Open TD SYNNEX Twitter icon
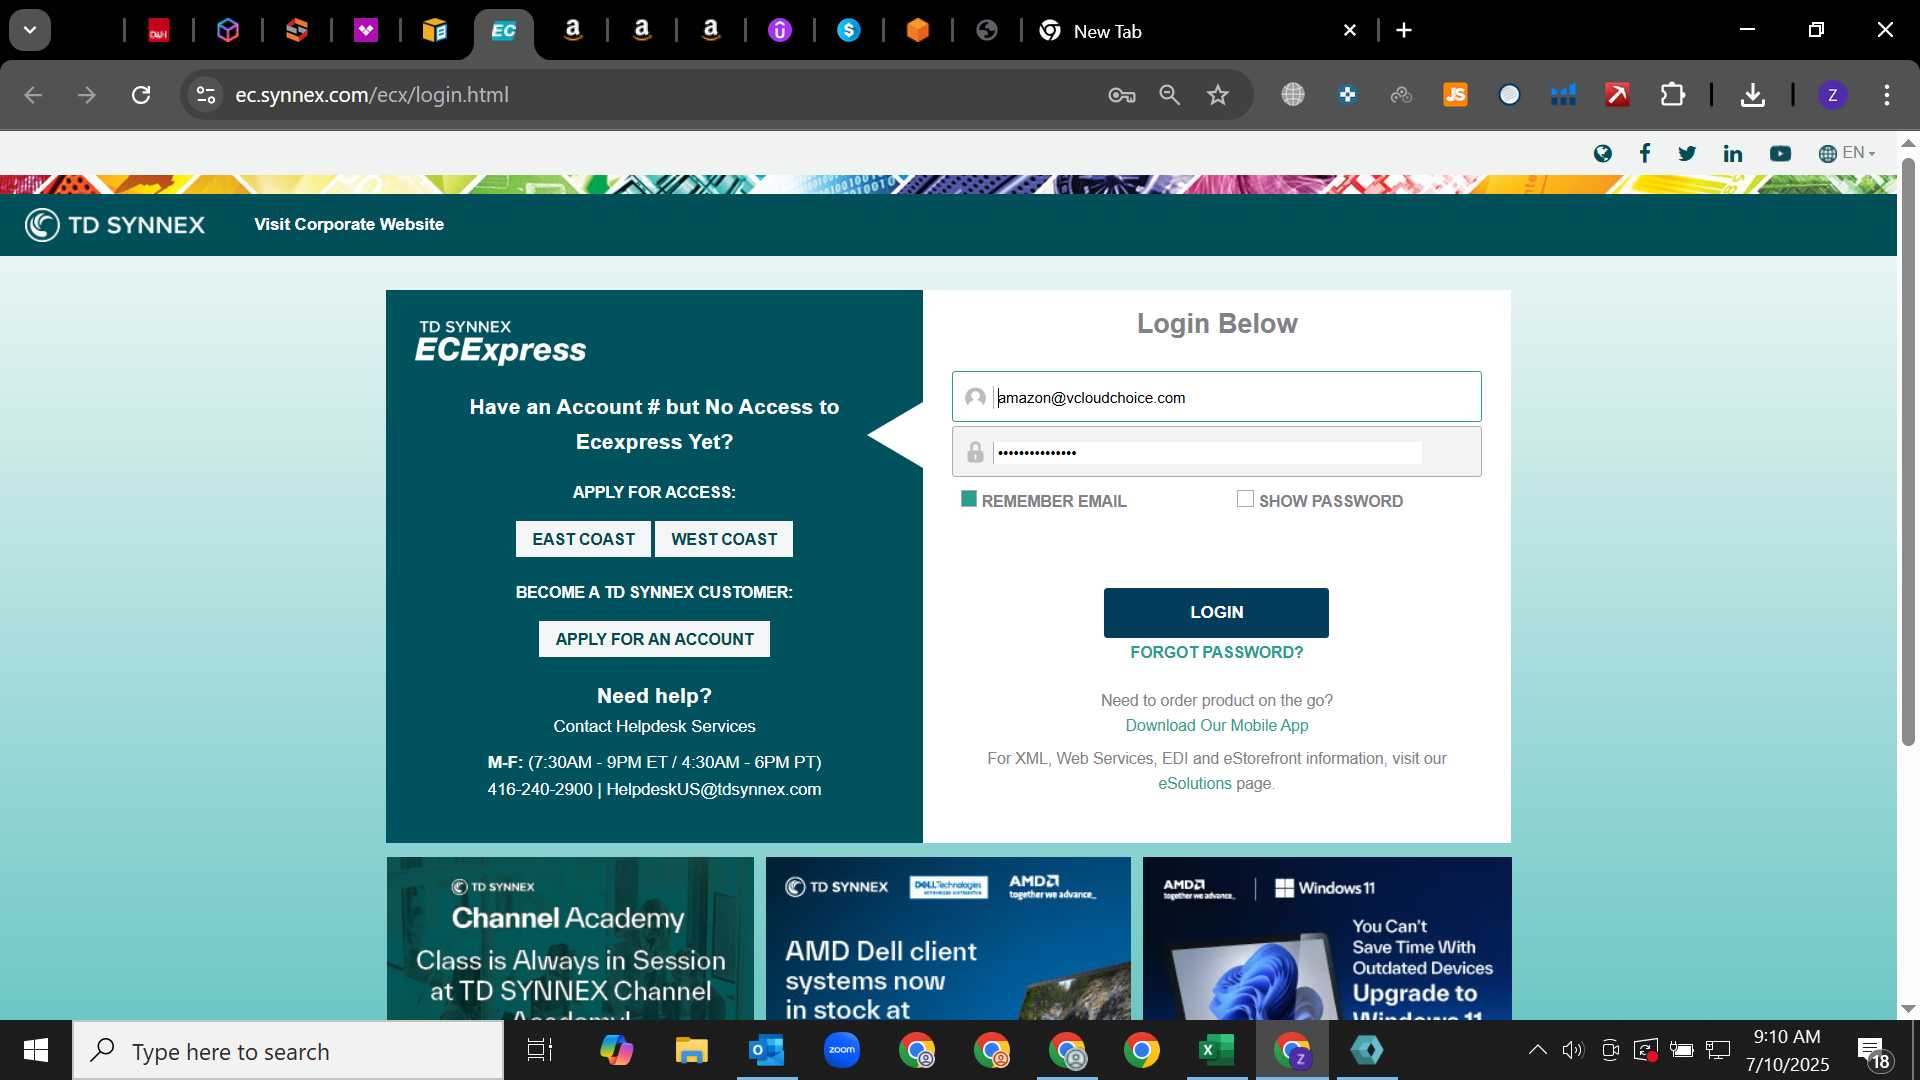1920x1080 pixels. point(1687,153)
